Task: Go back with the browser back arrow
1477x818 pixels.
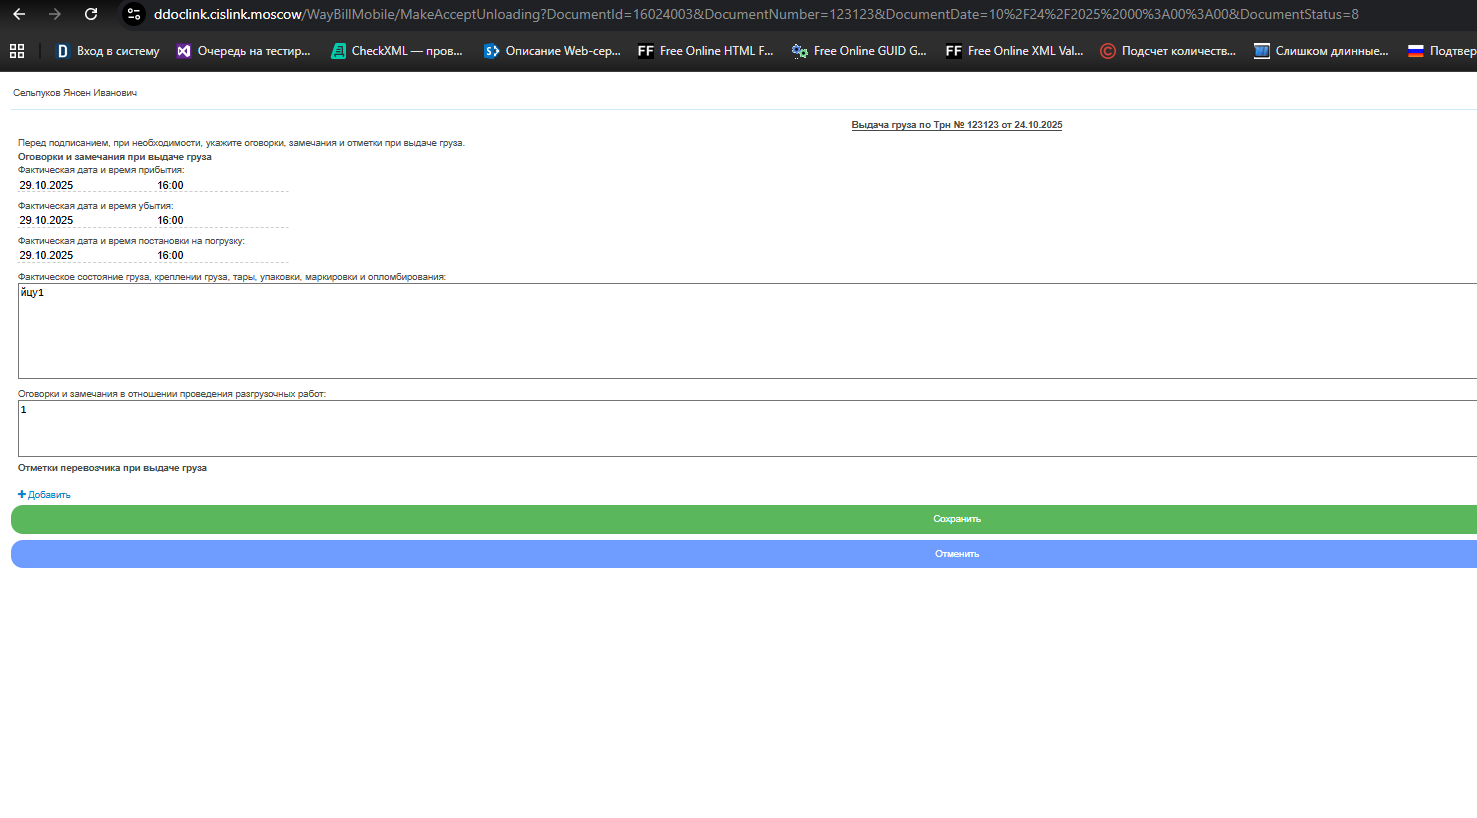Action: click(19, 14)
